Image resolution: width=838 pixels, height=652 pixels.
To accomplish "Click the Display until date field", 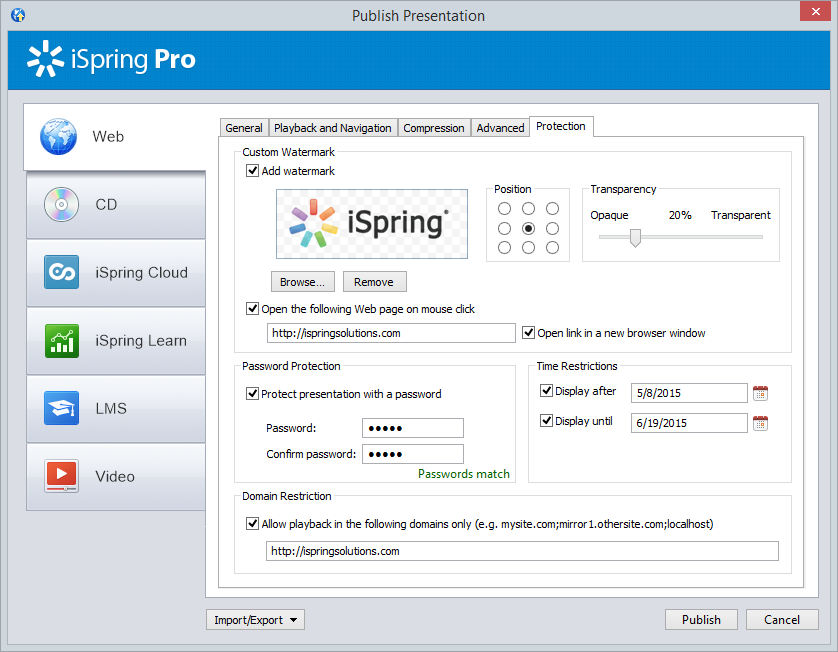I will [x=689, y=423].
